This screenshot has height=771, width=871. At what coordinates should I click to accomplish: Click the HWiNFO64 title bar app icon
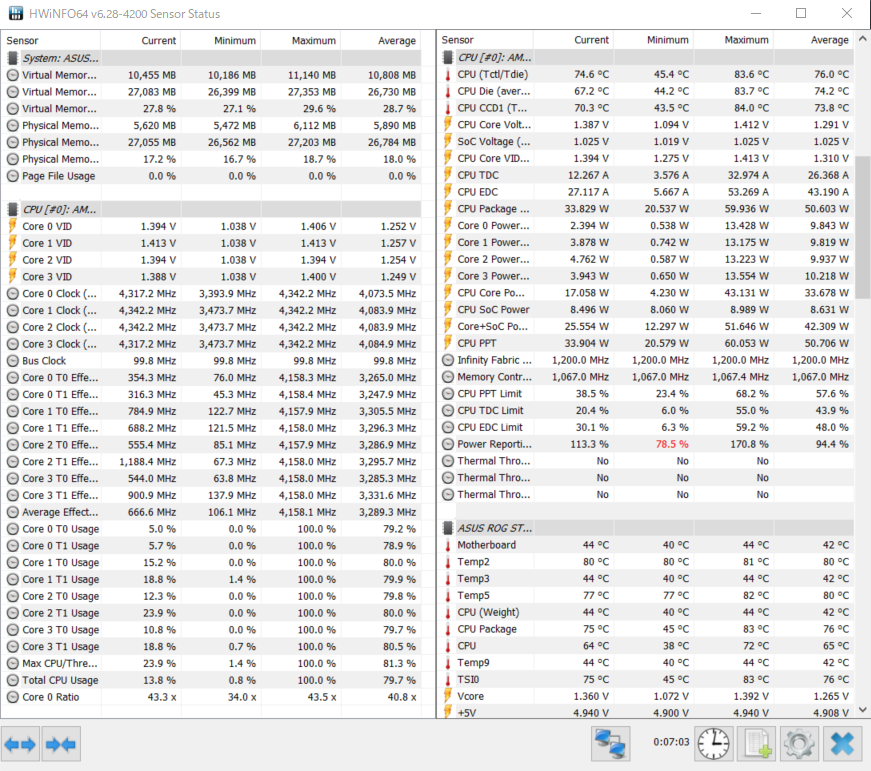click(x=16, y=13)
